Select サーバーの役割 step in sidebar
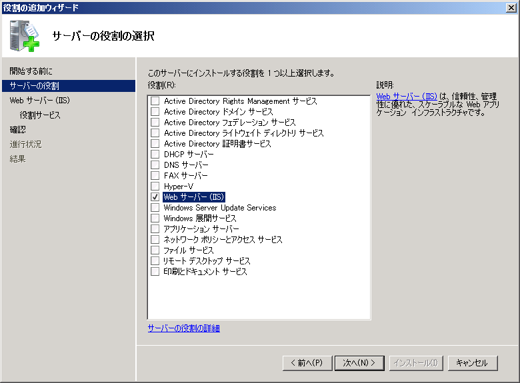This screenshot has height=383, width=520. click(68, 86)
